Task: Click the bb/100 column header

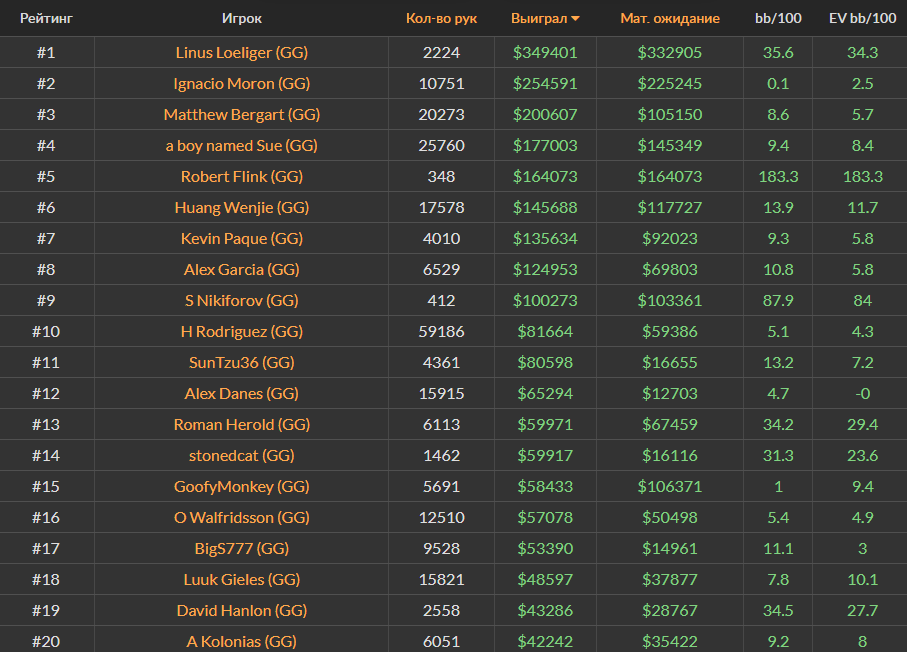Action: coord(777,18)
